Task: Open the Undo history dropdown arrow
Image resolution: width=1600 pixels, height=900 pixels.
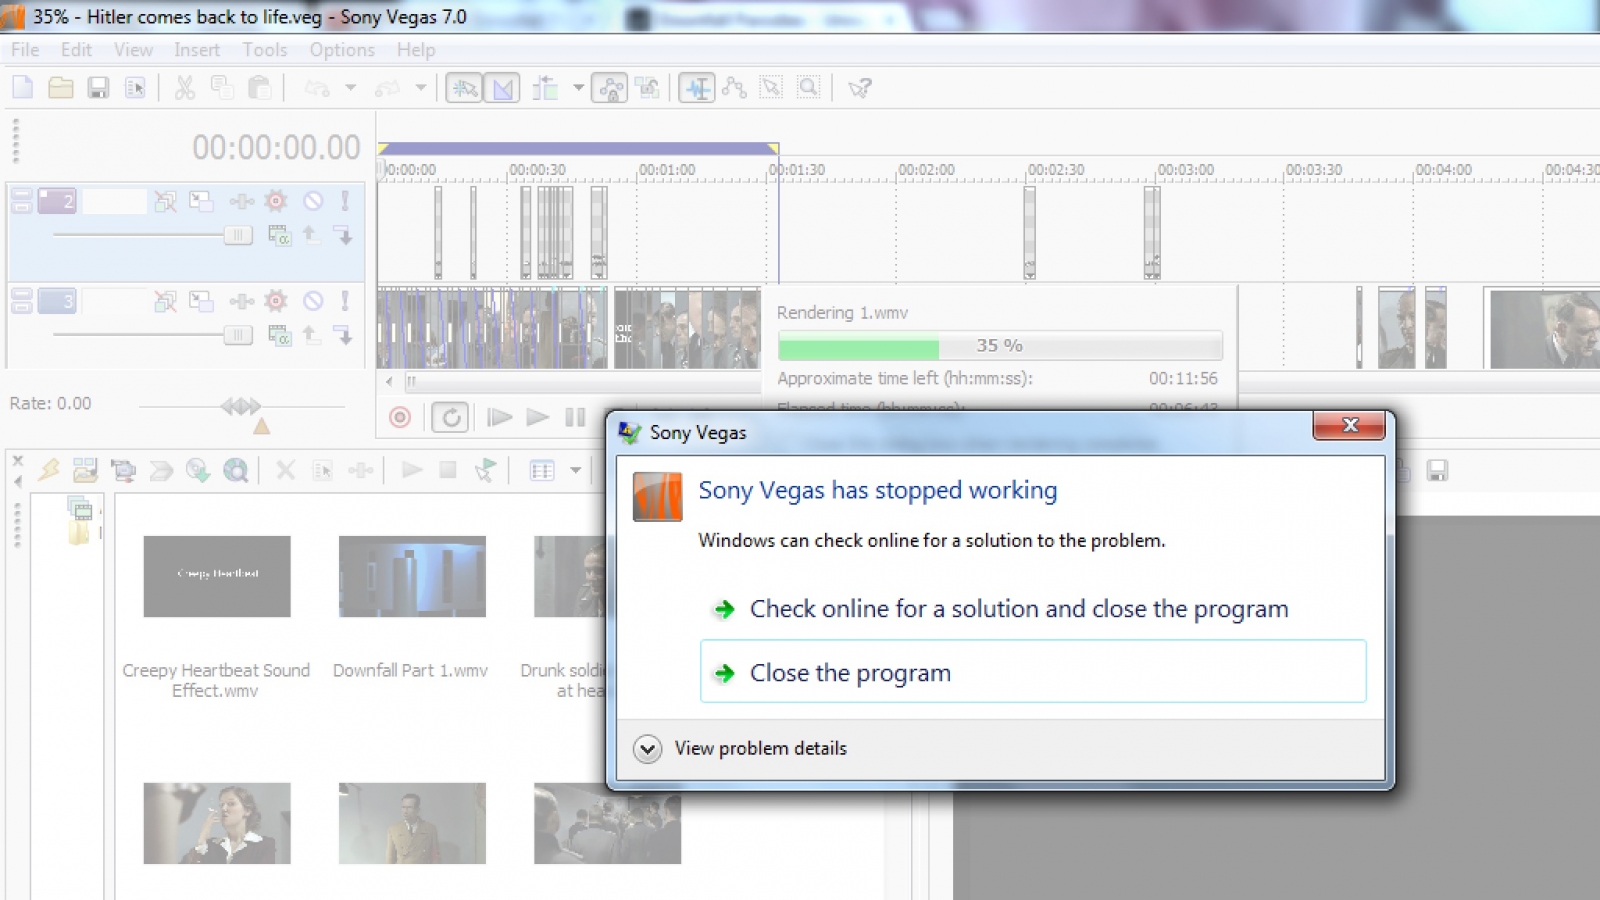Action: pyautogui.click(x=350, y=88)
